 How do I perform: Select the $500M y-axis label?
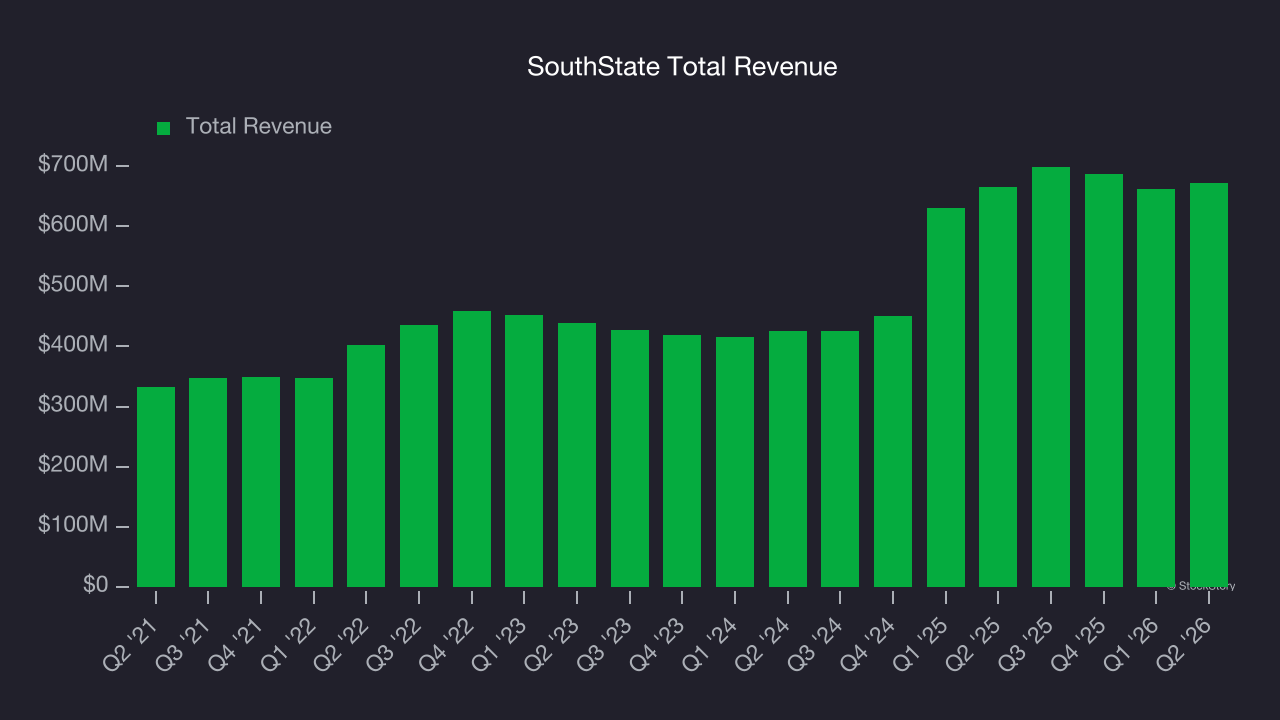72,285
